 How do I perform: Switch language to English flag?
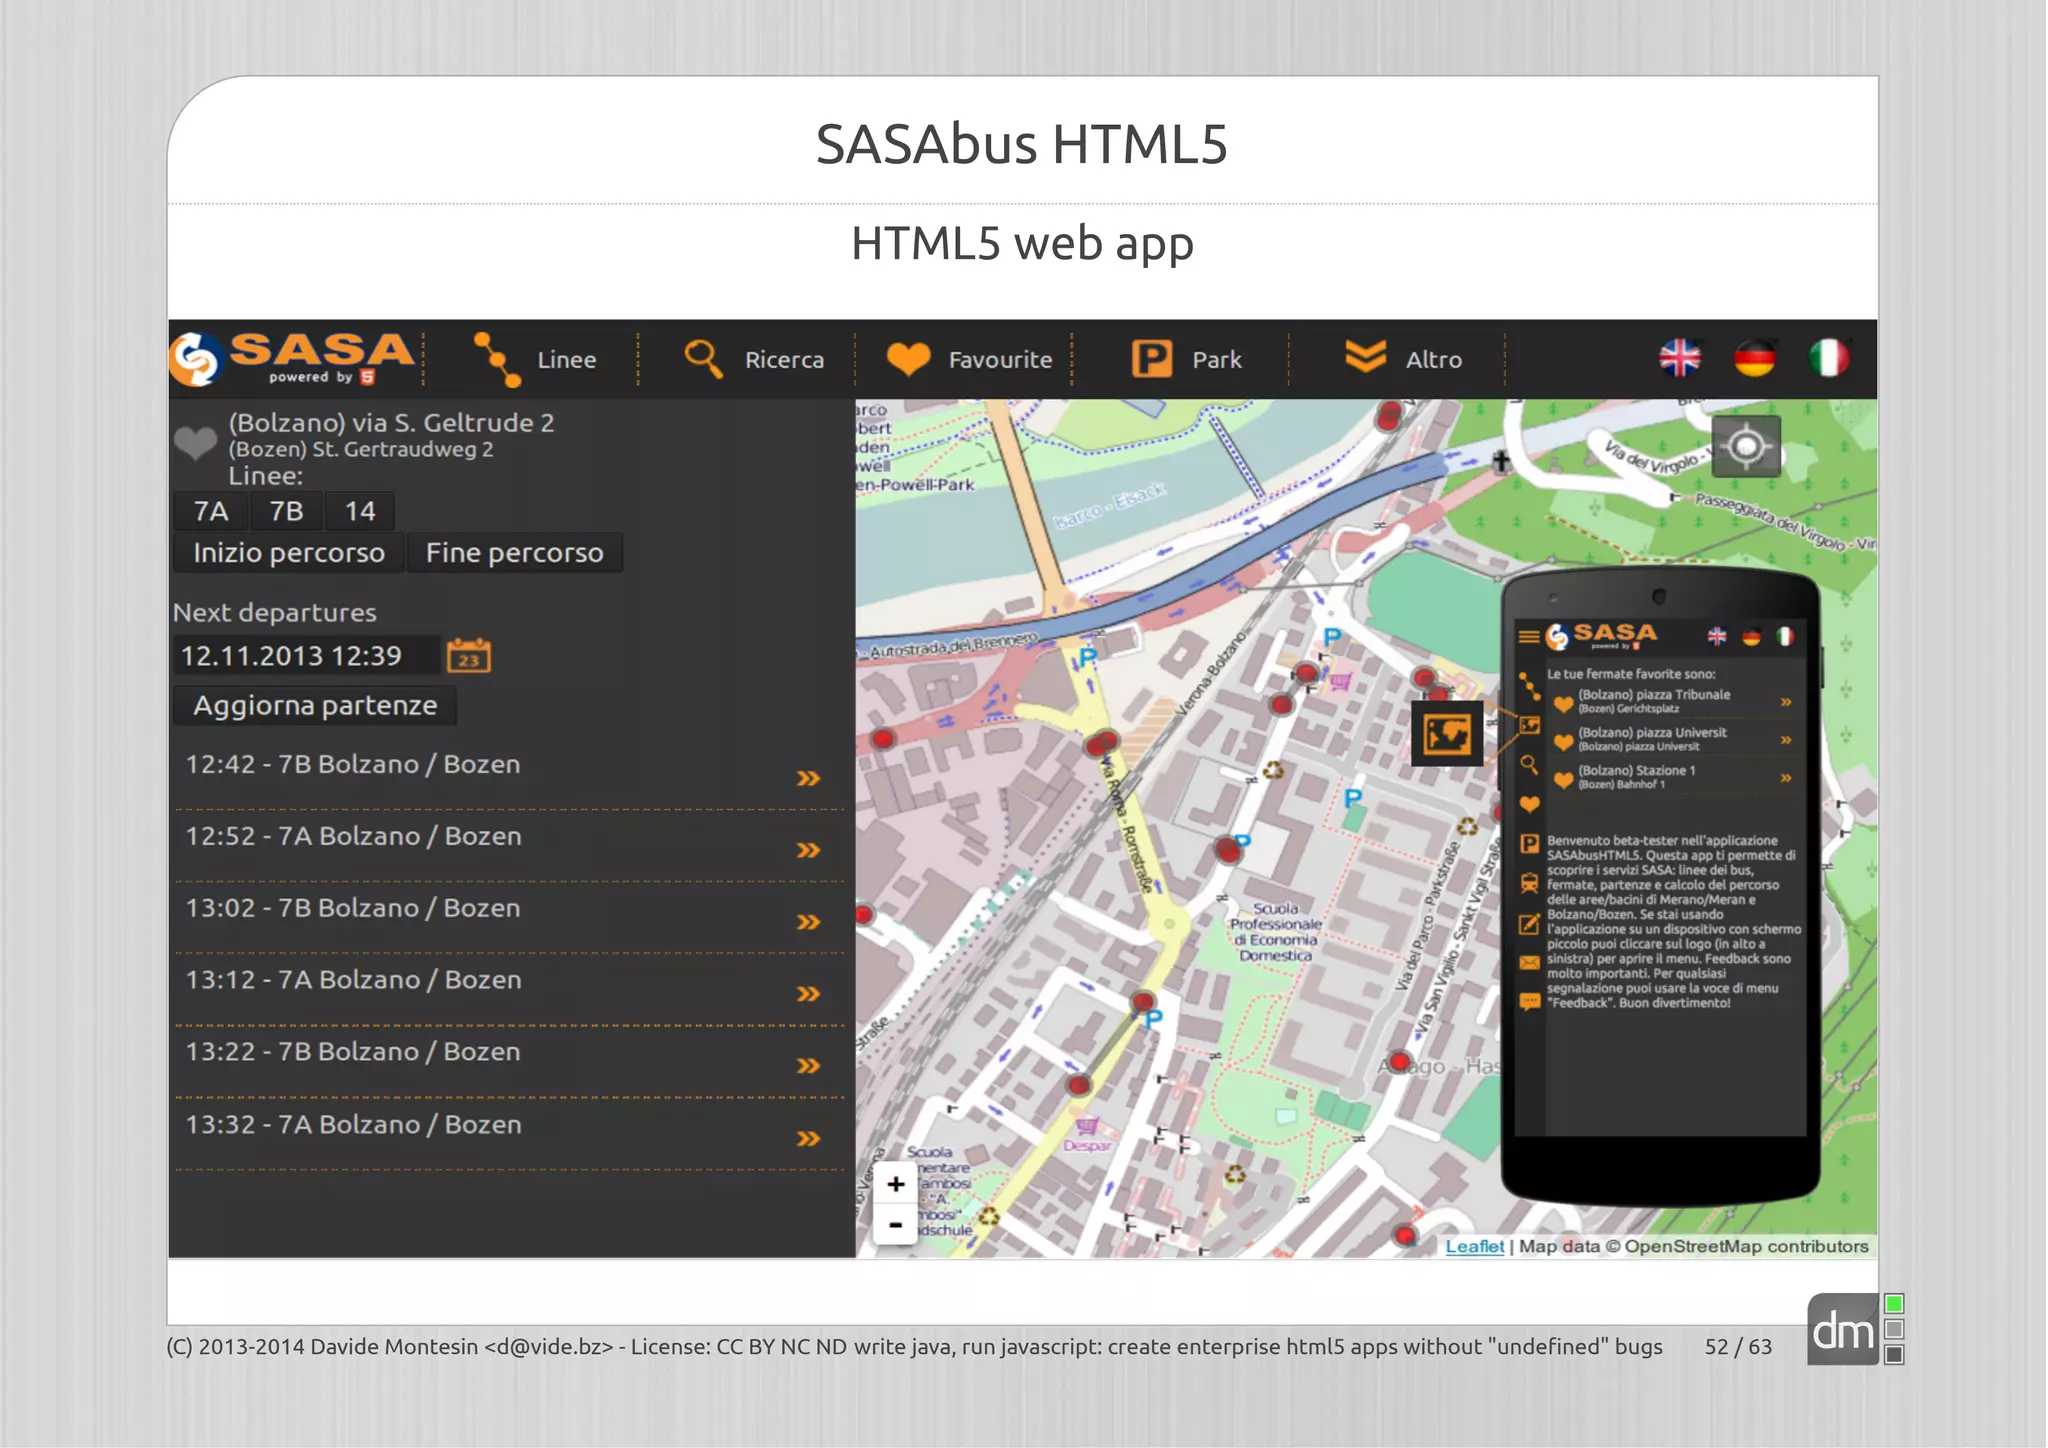tap(1679, 358)
